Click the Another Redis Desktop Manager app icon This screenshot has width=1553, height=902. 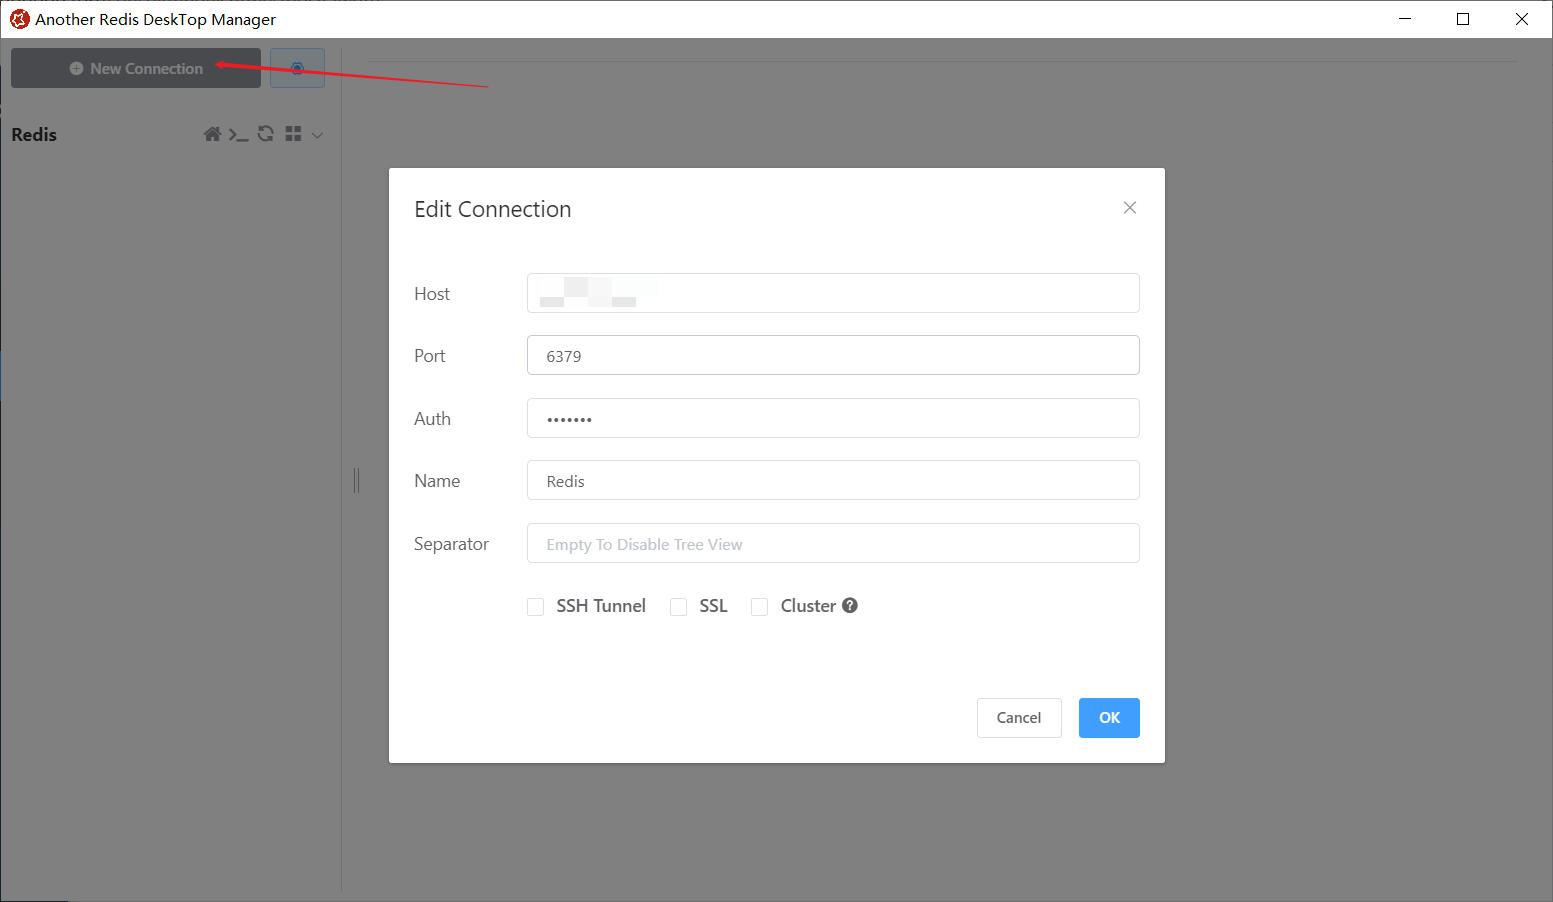(19, 19)
